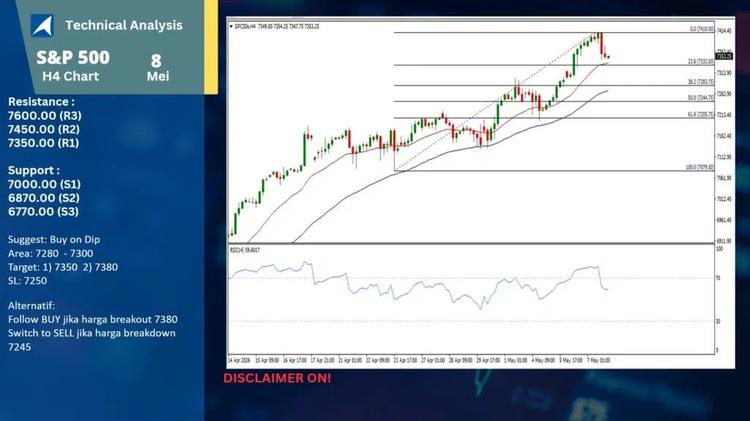Click the RSI 70 level axis label

(718, 278)
